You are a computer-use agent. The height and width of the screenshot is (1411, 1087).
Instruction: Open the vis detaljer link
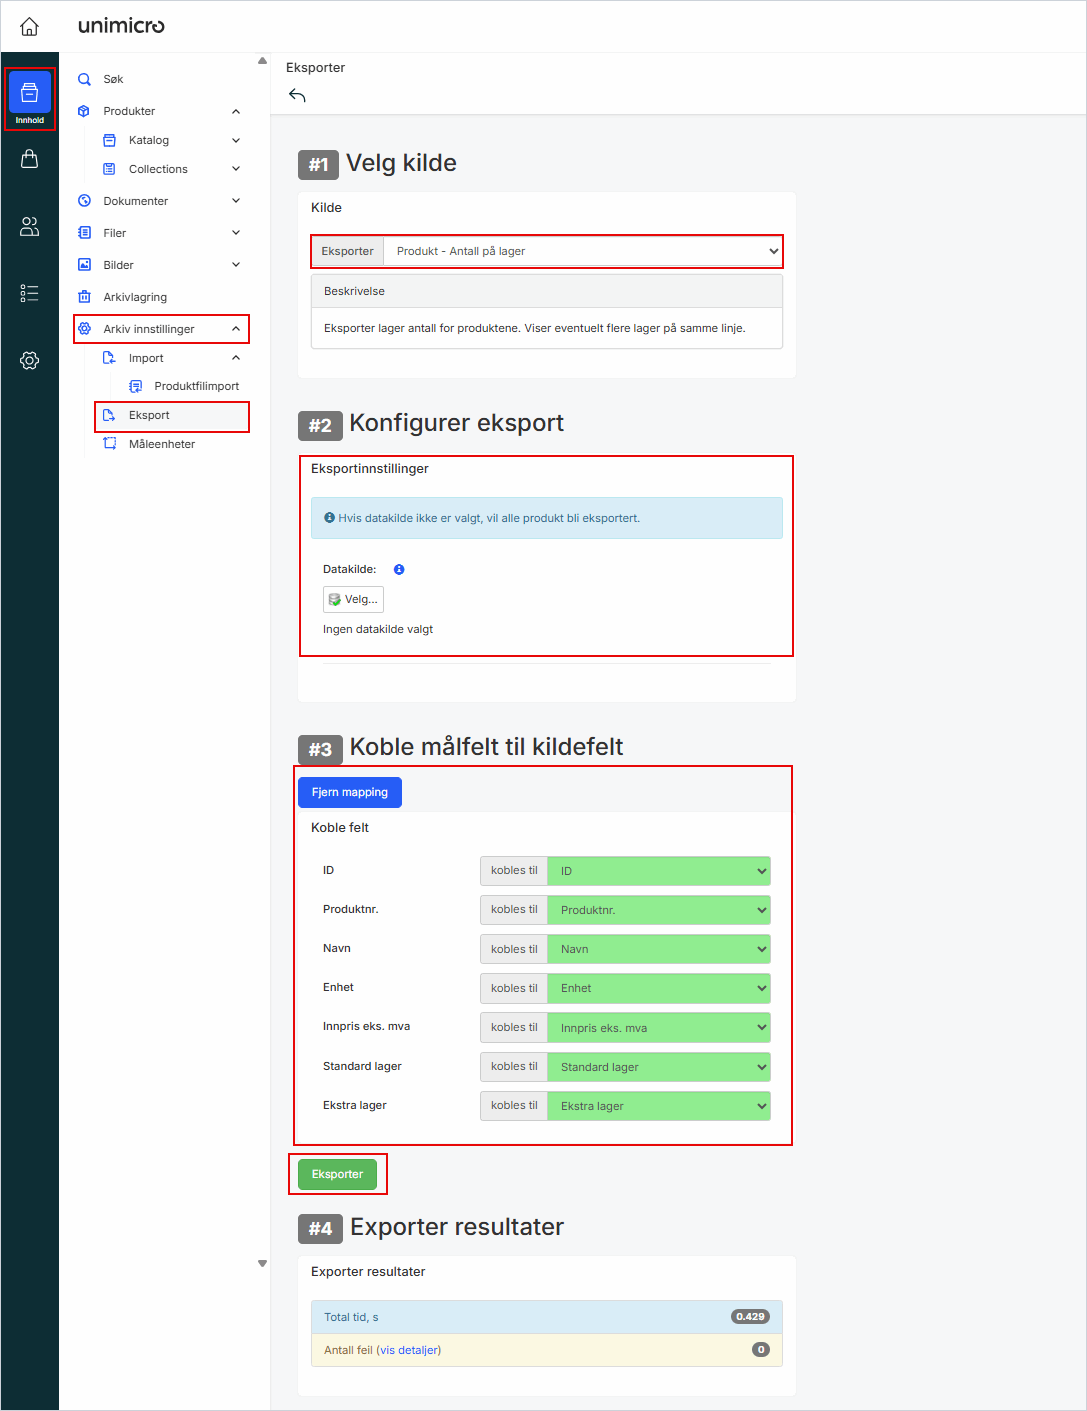[409, 1350]
